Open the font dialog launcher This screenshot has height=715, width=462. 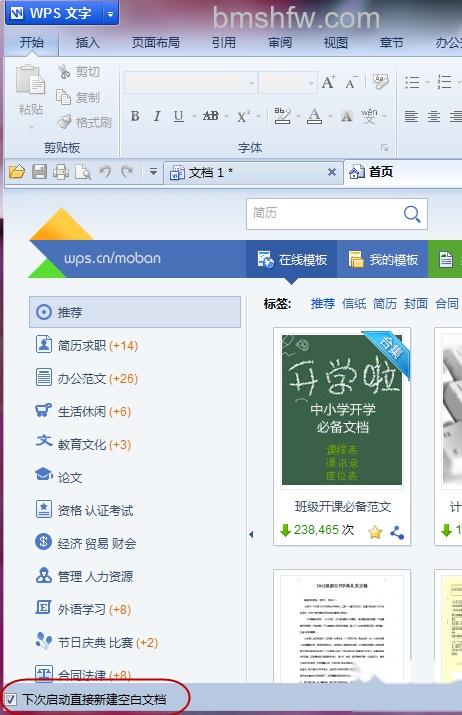(384, 147)
